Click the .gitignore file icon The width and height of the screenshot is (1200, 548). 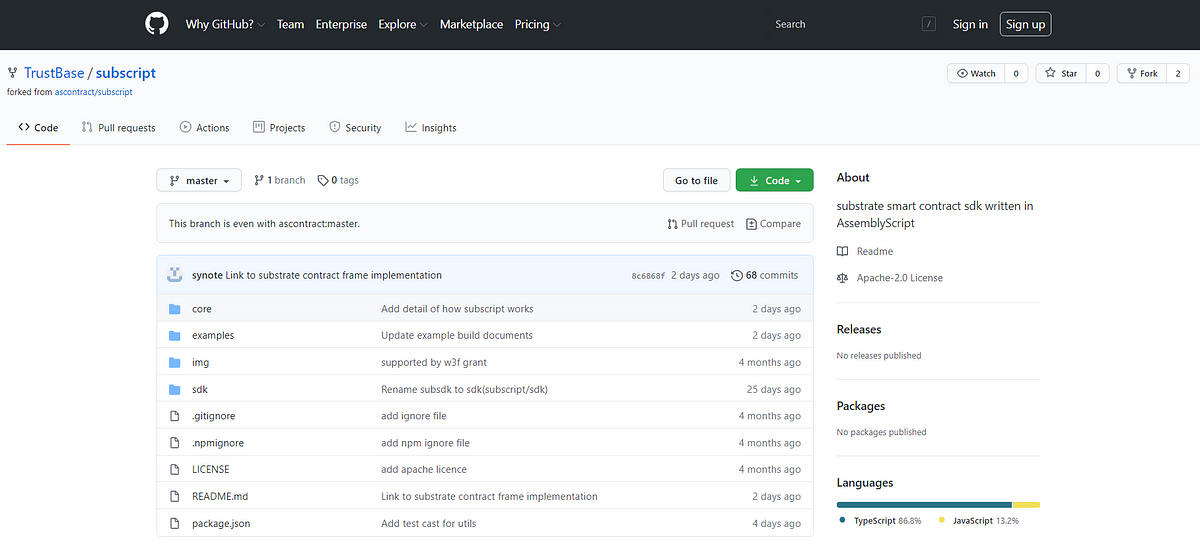[174, 415]
